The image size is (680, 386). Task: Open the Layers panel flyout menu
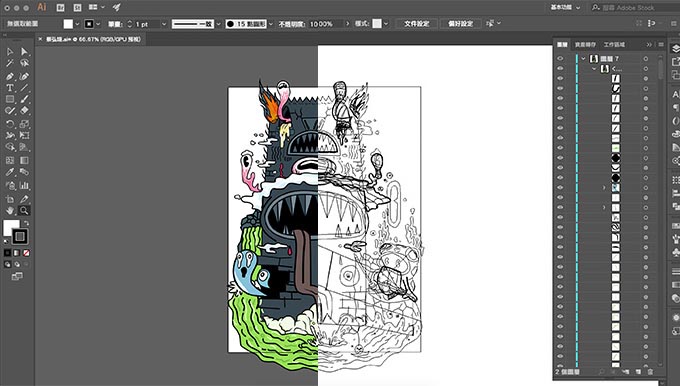(661, 45)
